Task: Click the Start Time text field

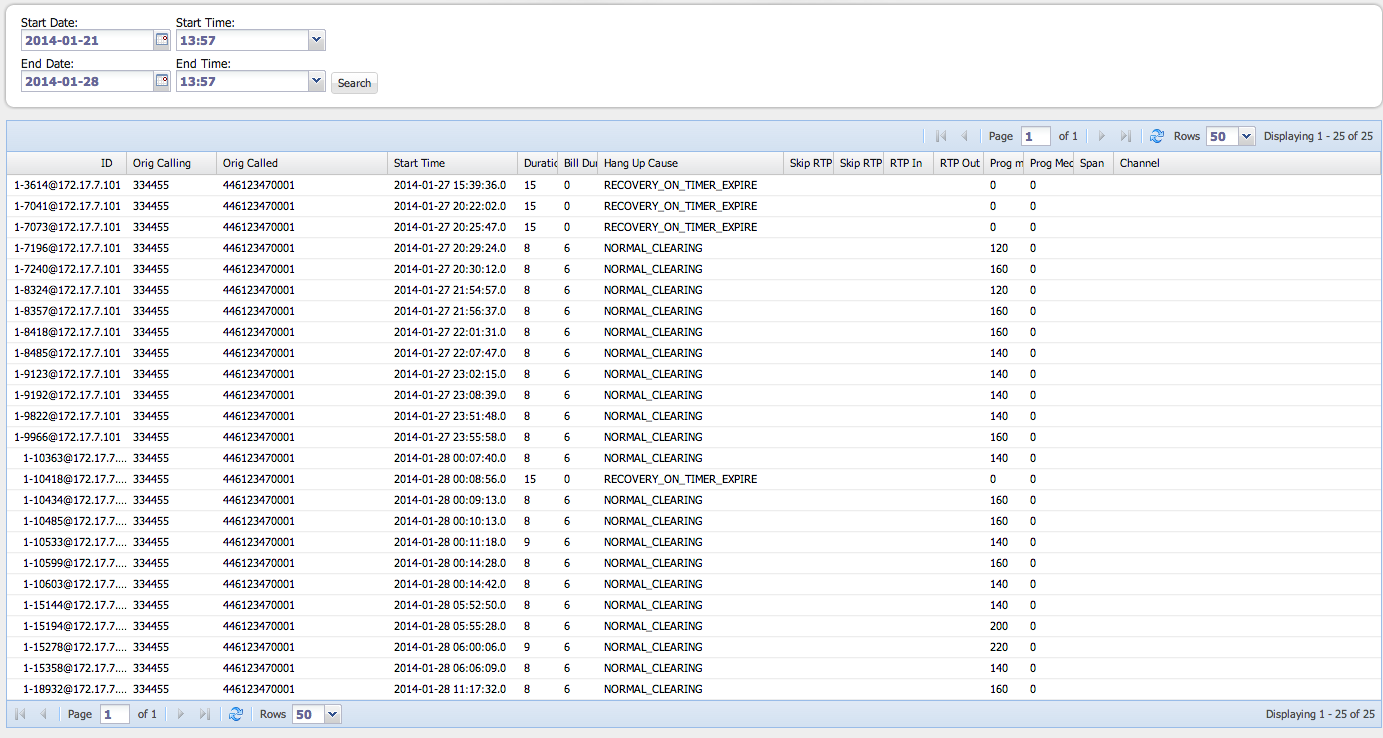Action: (x=242, y=40)
